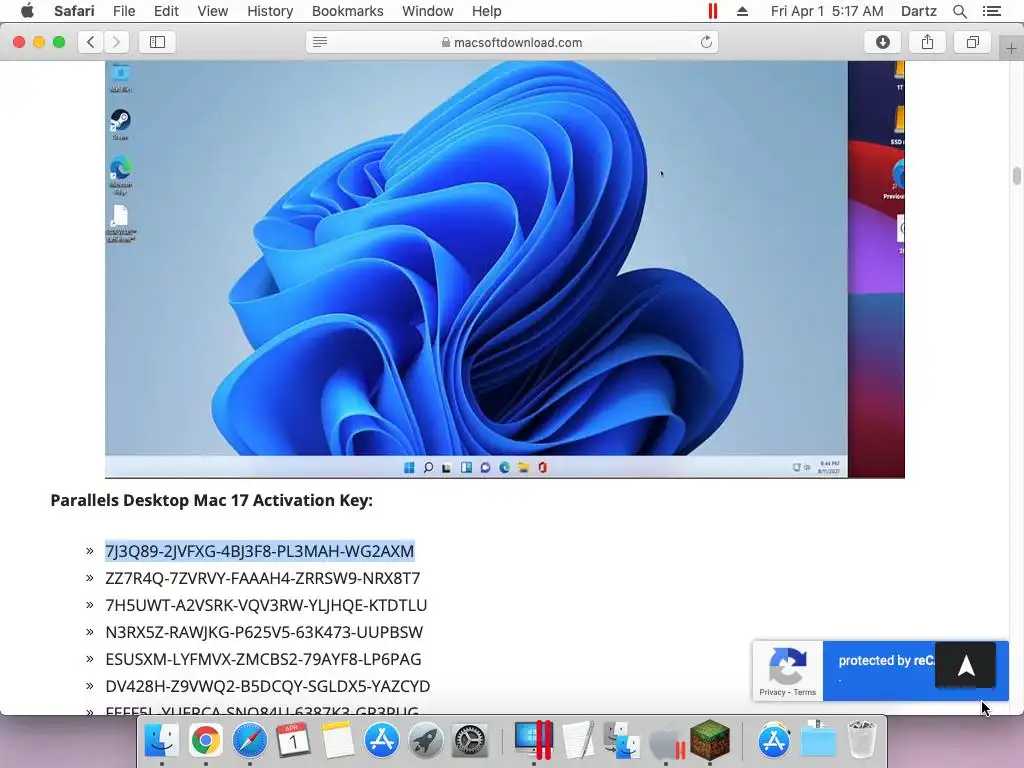Click the key N3RX5Z-RAWJKG-P625V5-63K473-UUPBSW
Viewport: 1024px width, 768px height.
click(264, 632)
